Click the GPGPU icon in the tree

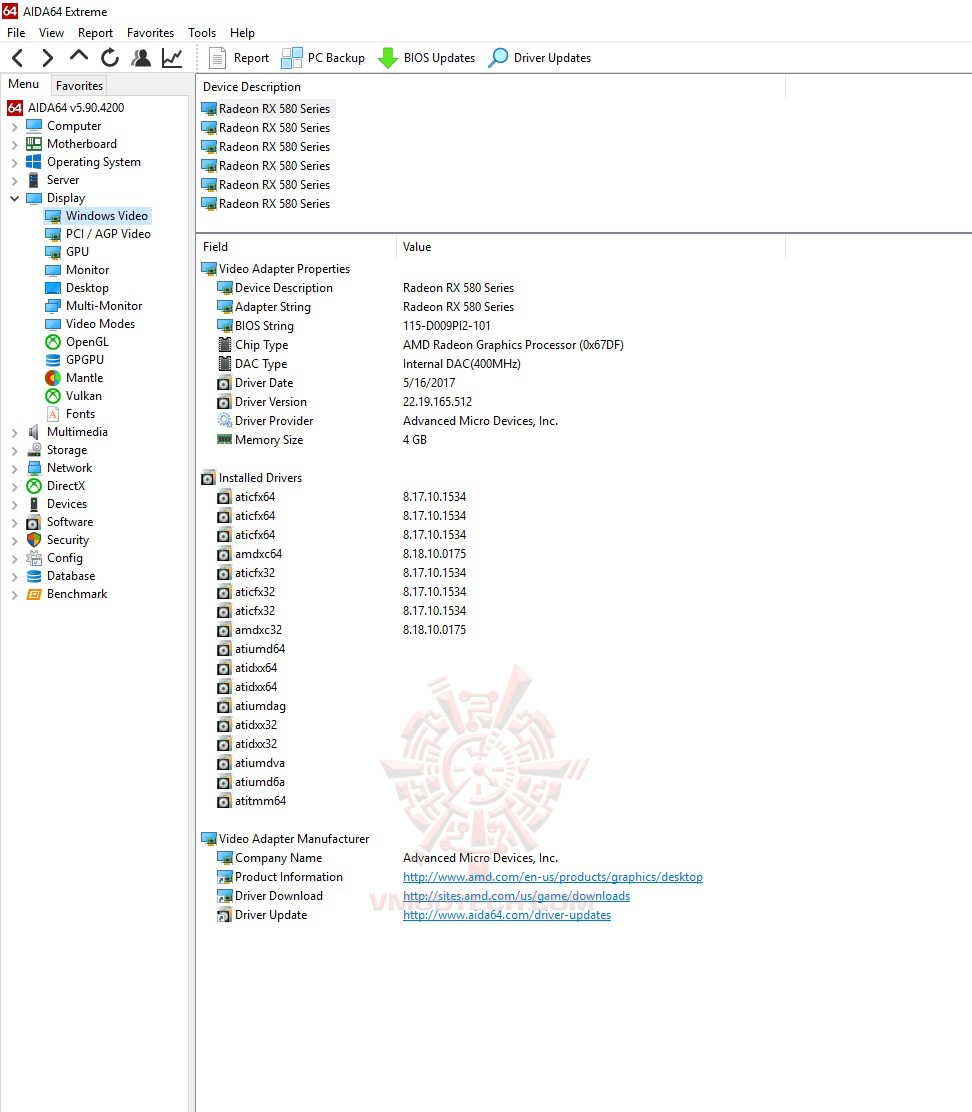(53, 360)
